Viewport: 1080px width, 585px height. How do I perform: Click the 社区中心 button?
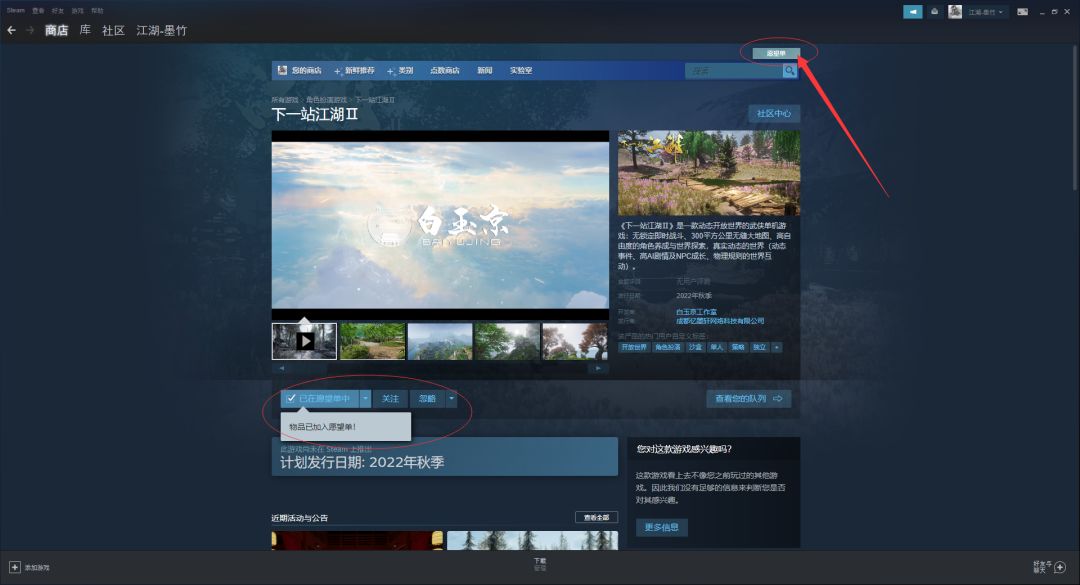coord(774,113)
